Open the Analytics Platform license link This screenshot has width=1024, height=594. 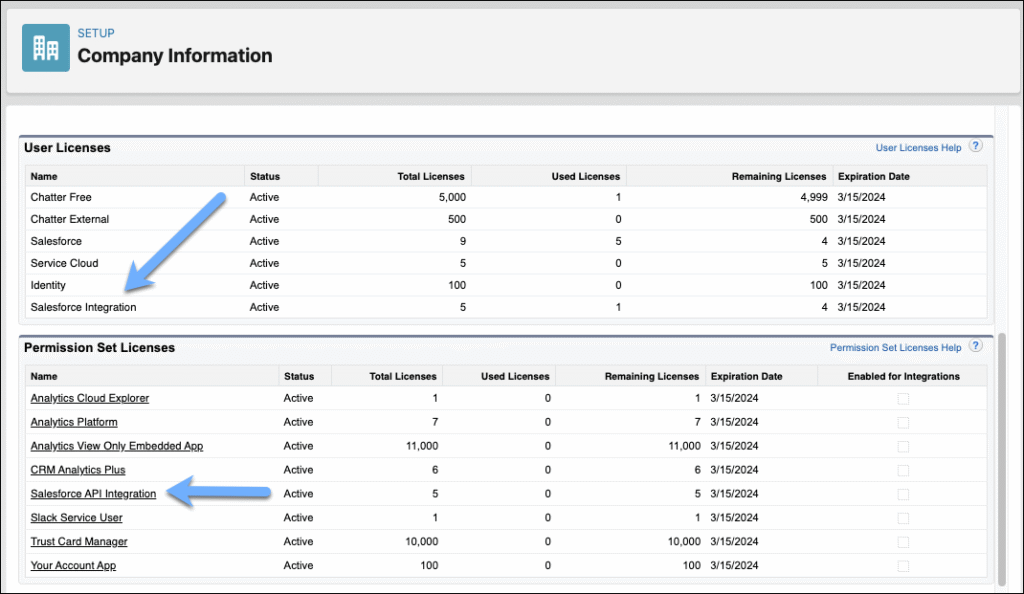point(74,422)
